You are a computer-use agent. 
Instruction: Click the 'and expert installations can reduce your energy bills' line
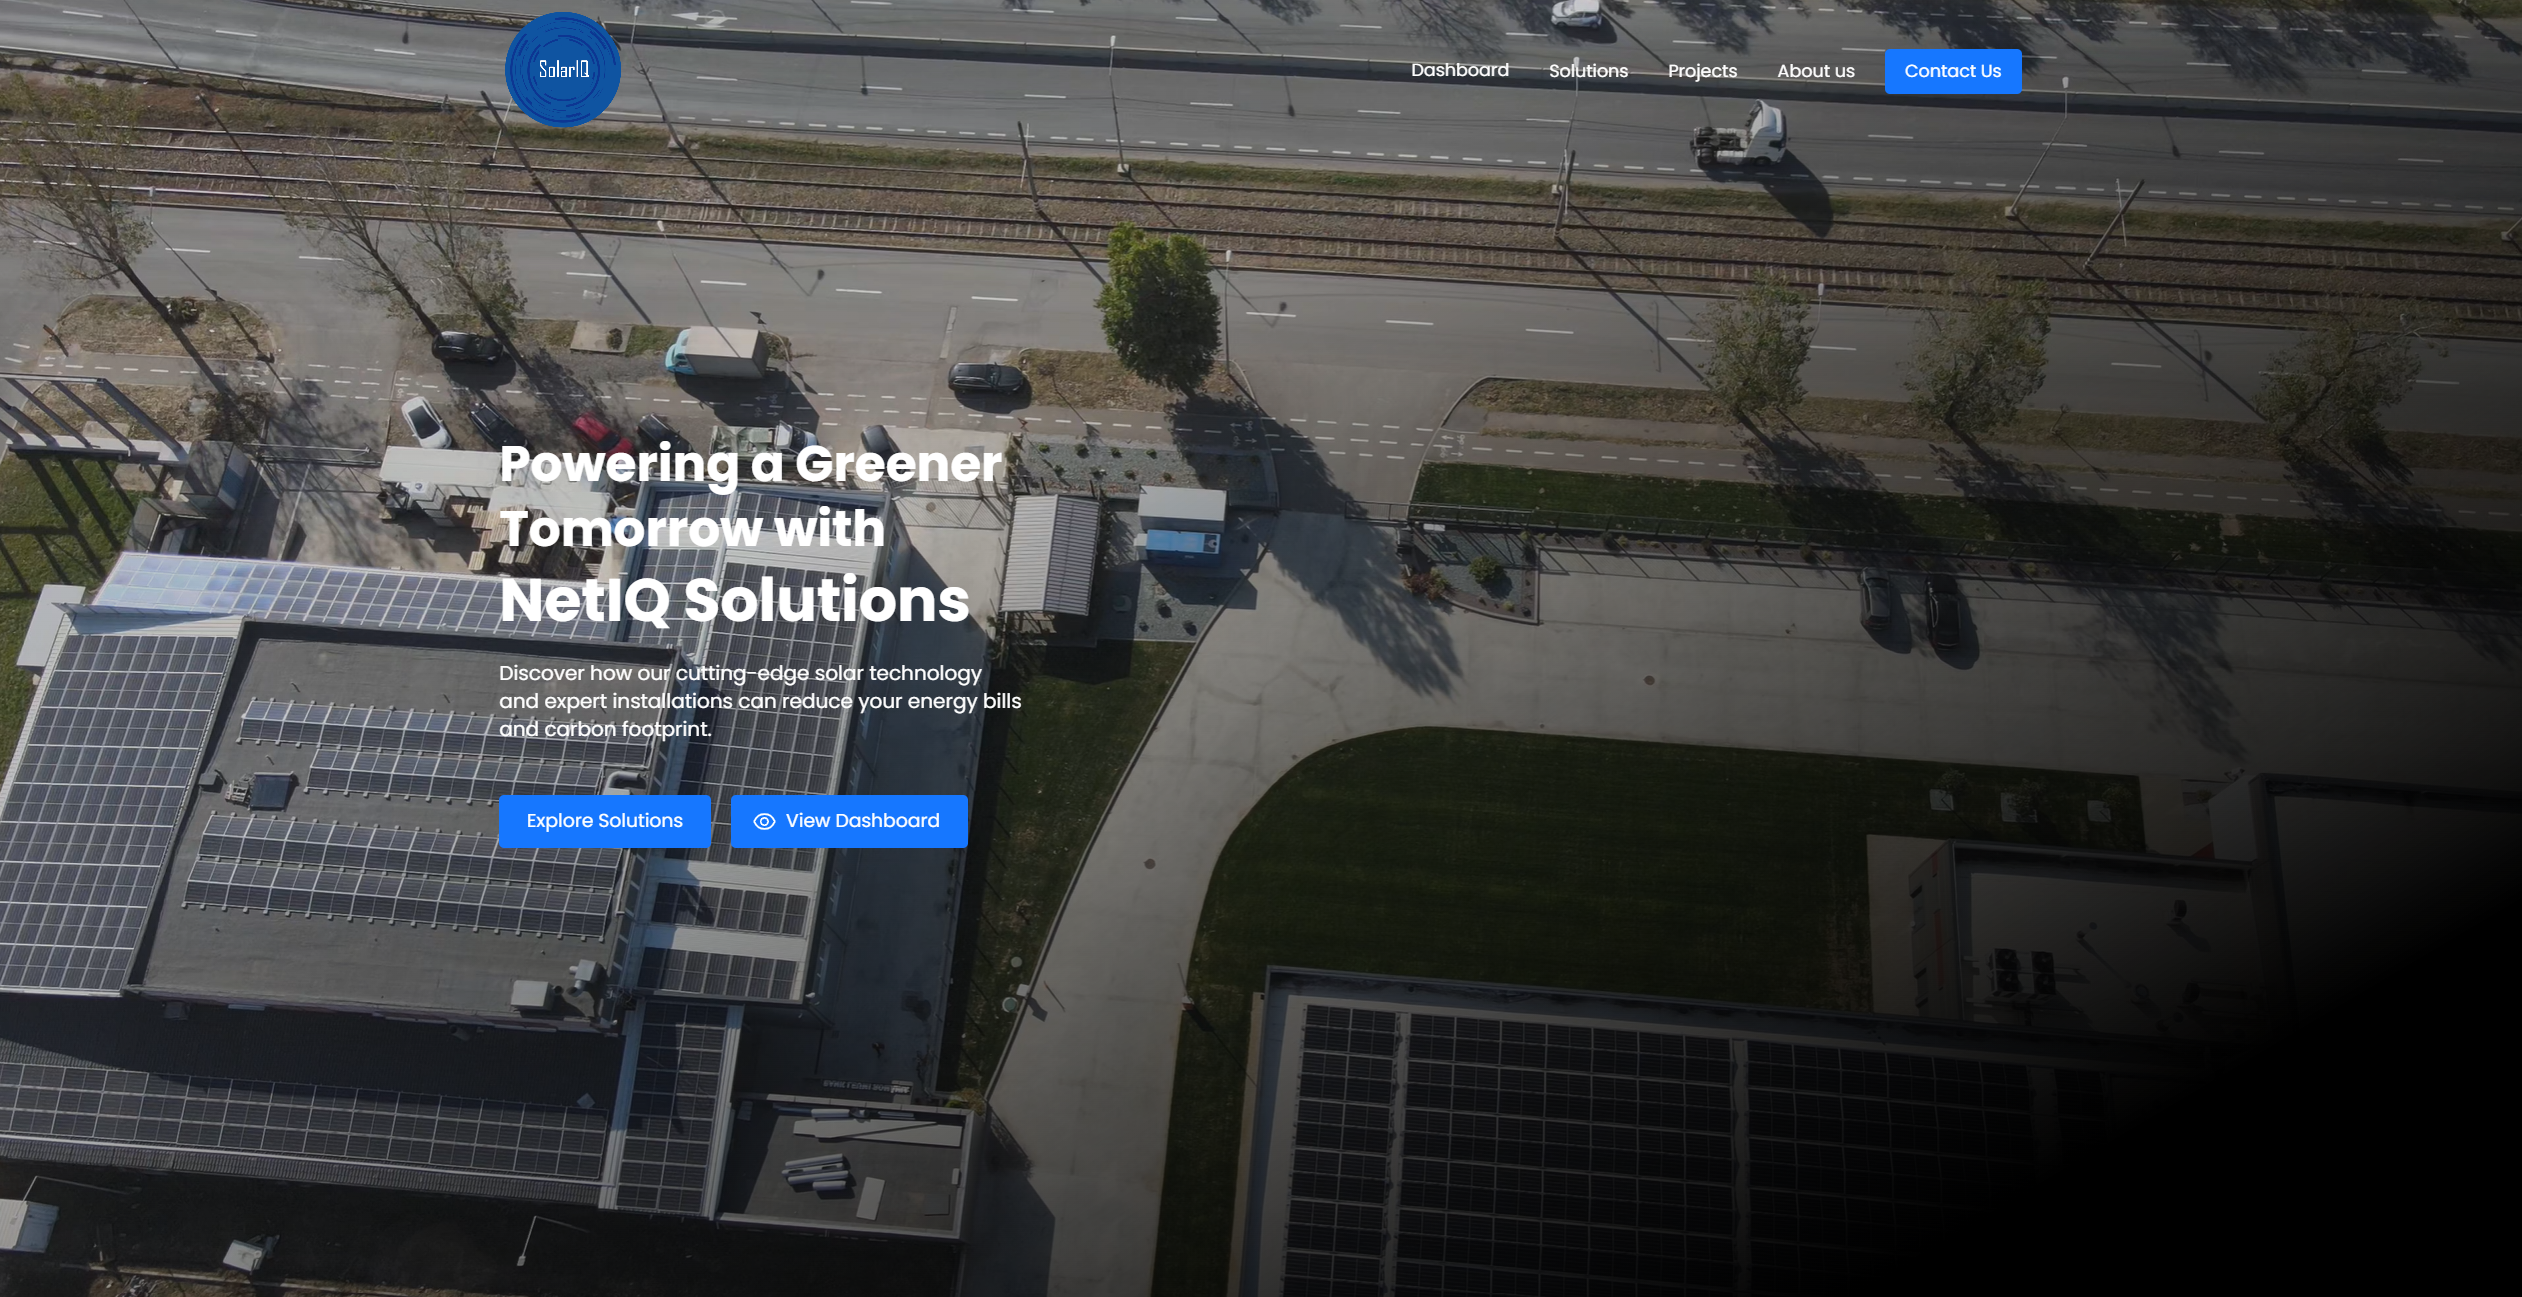tap(760, 701)
